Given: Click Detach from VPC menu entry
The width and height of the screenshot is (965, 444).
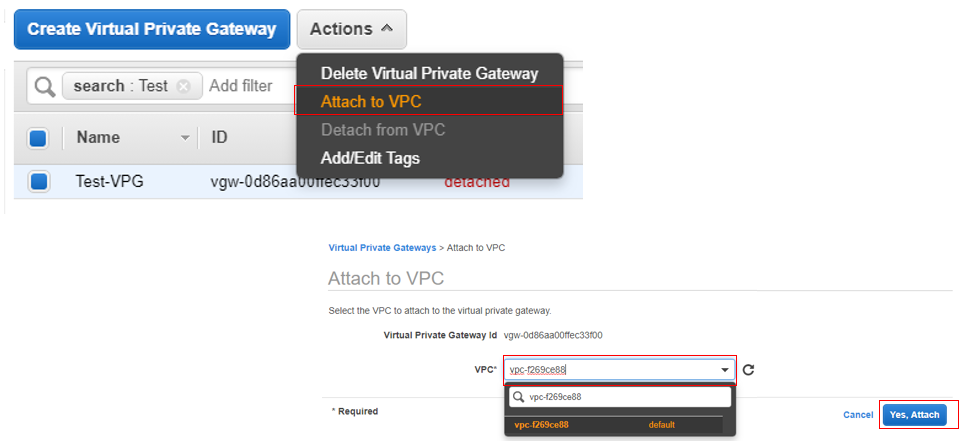Looking at the screenshot, I should click(383, 130).
